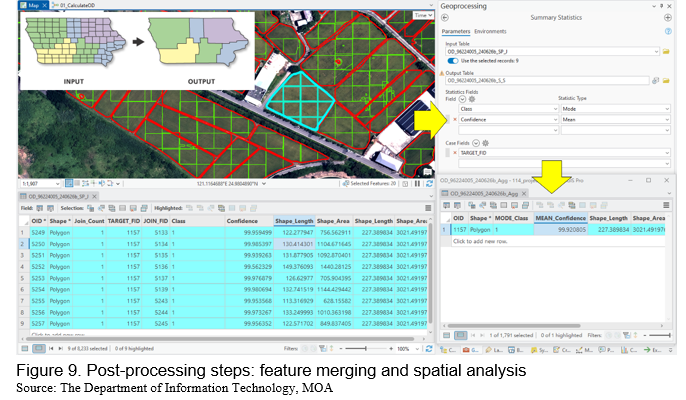Adjust the table zoom percentage slider
Image resolution: width=686 pixels, height=400 pixels.
click(366, 349)
